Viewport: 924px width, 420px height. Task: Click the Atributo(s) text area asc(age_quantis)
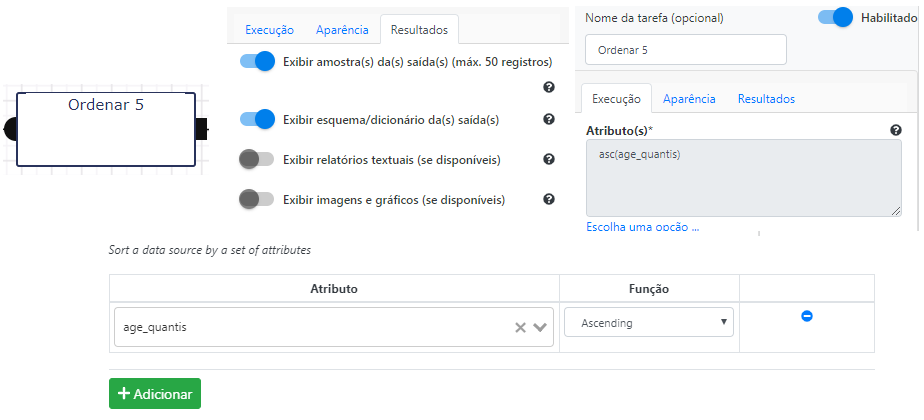click(x=744, y=178)
